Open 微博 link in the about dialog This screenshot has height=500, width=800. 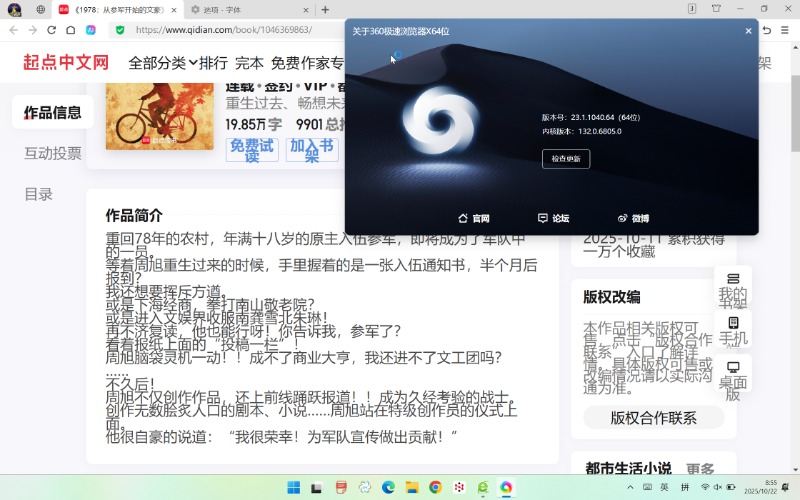633,218
